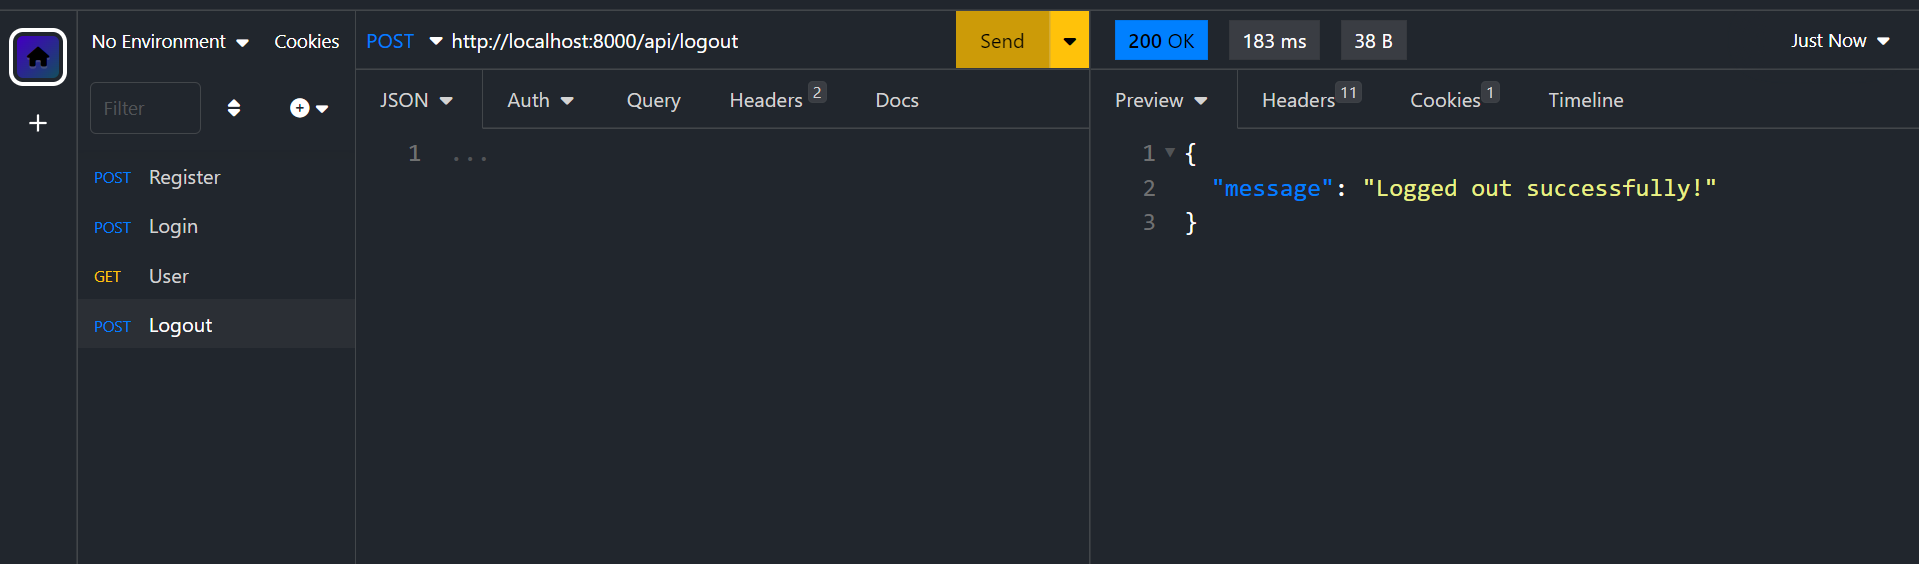Collapse the JSON response fold arrow
The width and height of the screenshot is (1919, 564).
pos(1170,153)
